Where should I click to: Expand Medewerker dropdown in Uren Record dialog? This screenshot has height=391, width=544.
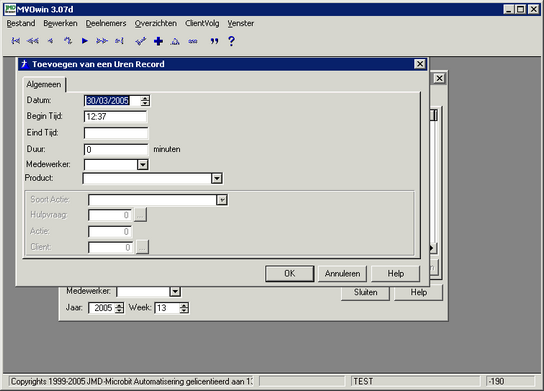[143, 164]
